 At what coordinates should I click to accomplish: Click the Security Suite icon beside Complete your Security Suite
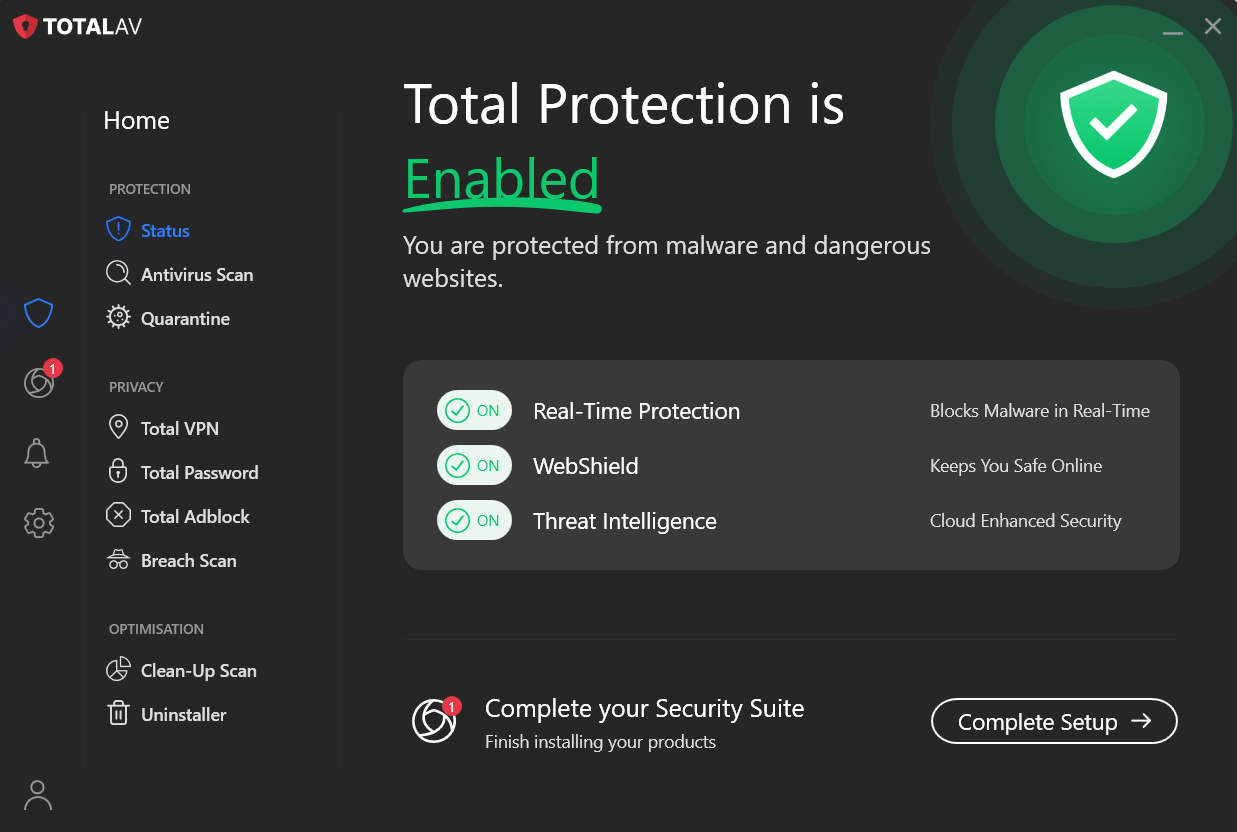coord(434,720)
